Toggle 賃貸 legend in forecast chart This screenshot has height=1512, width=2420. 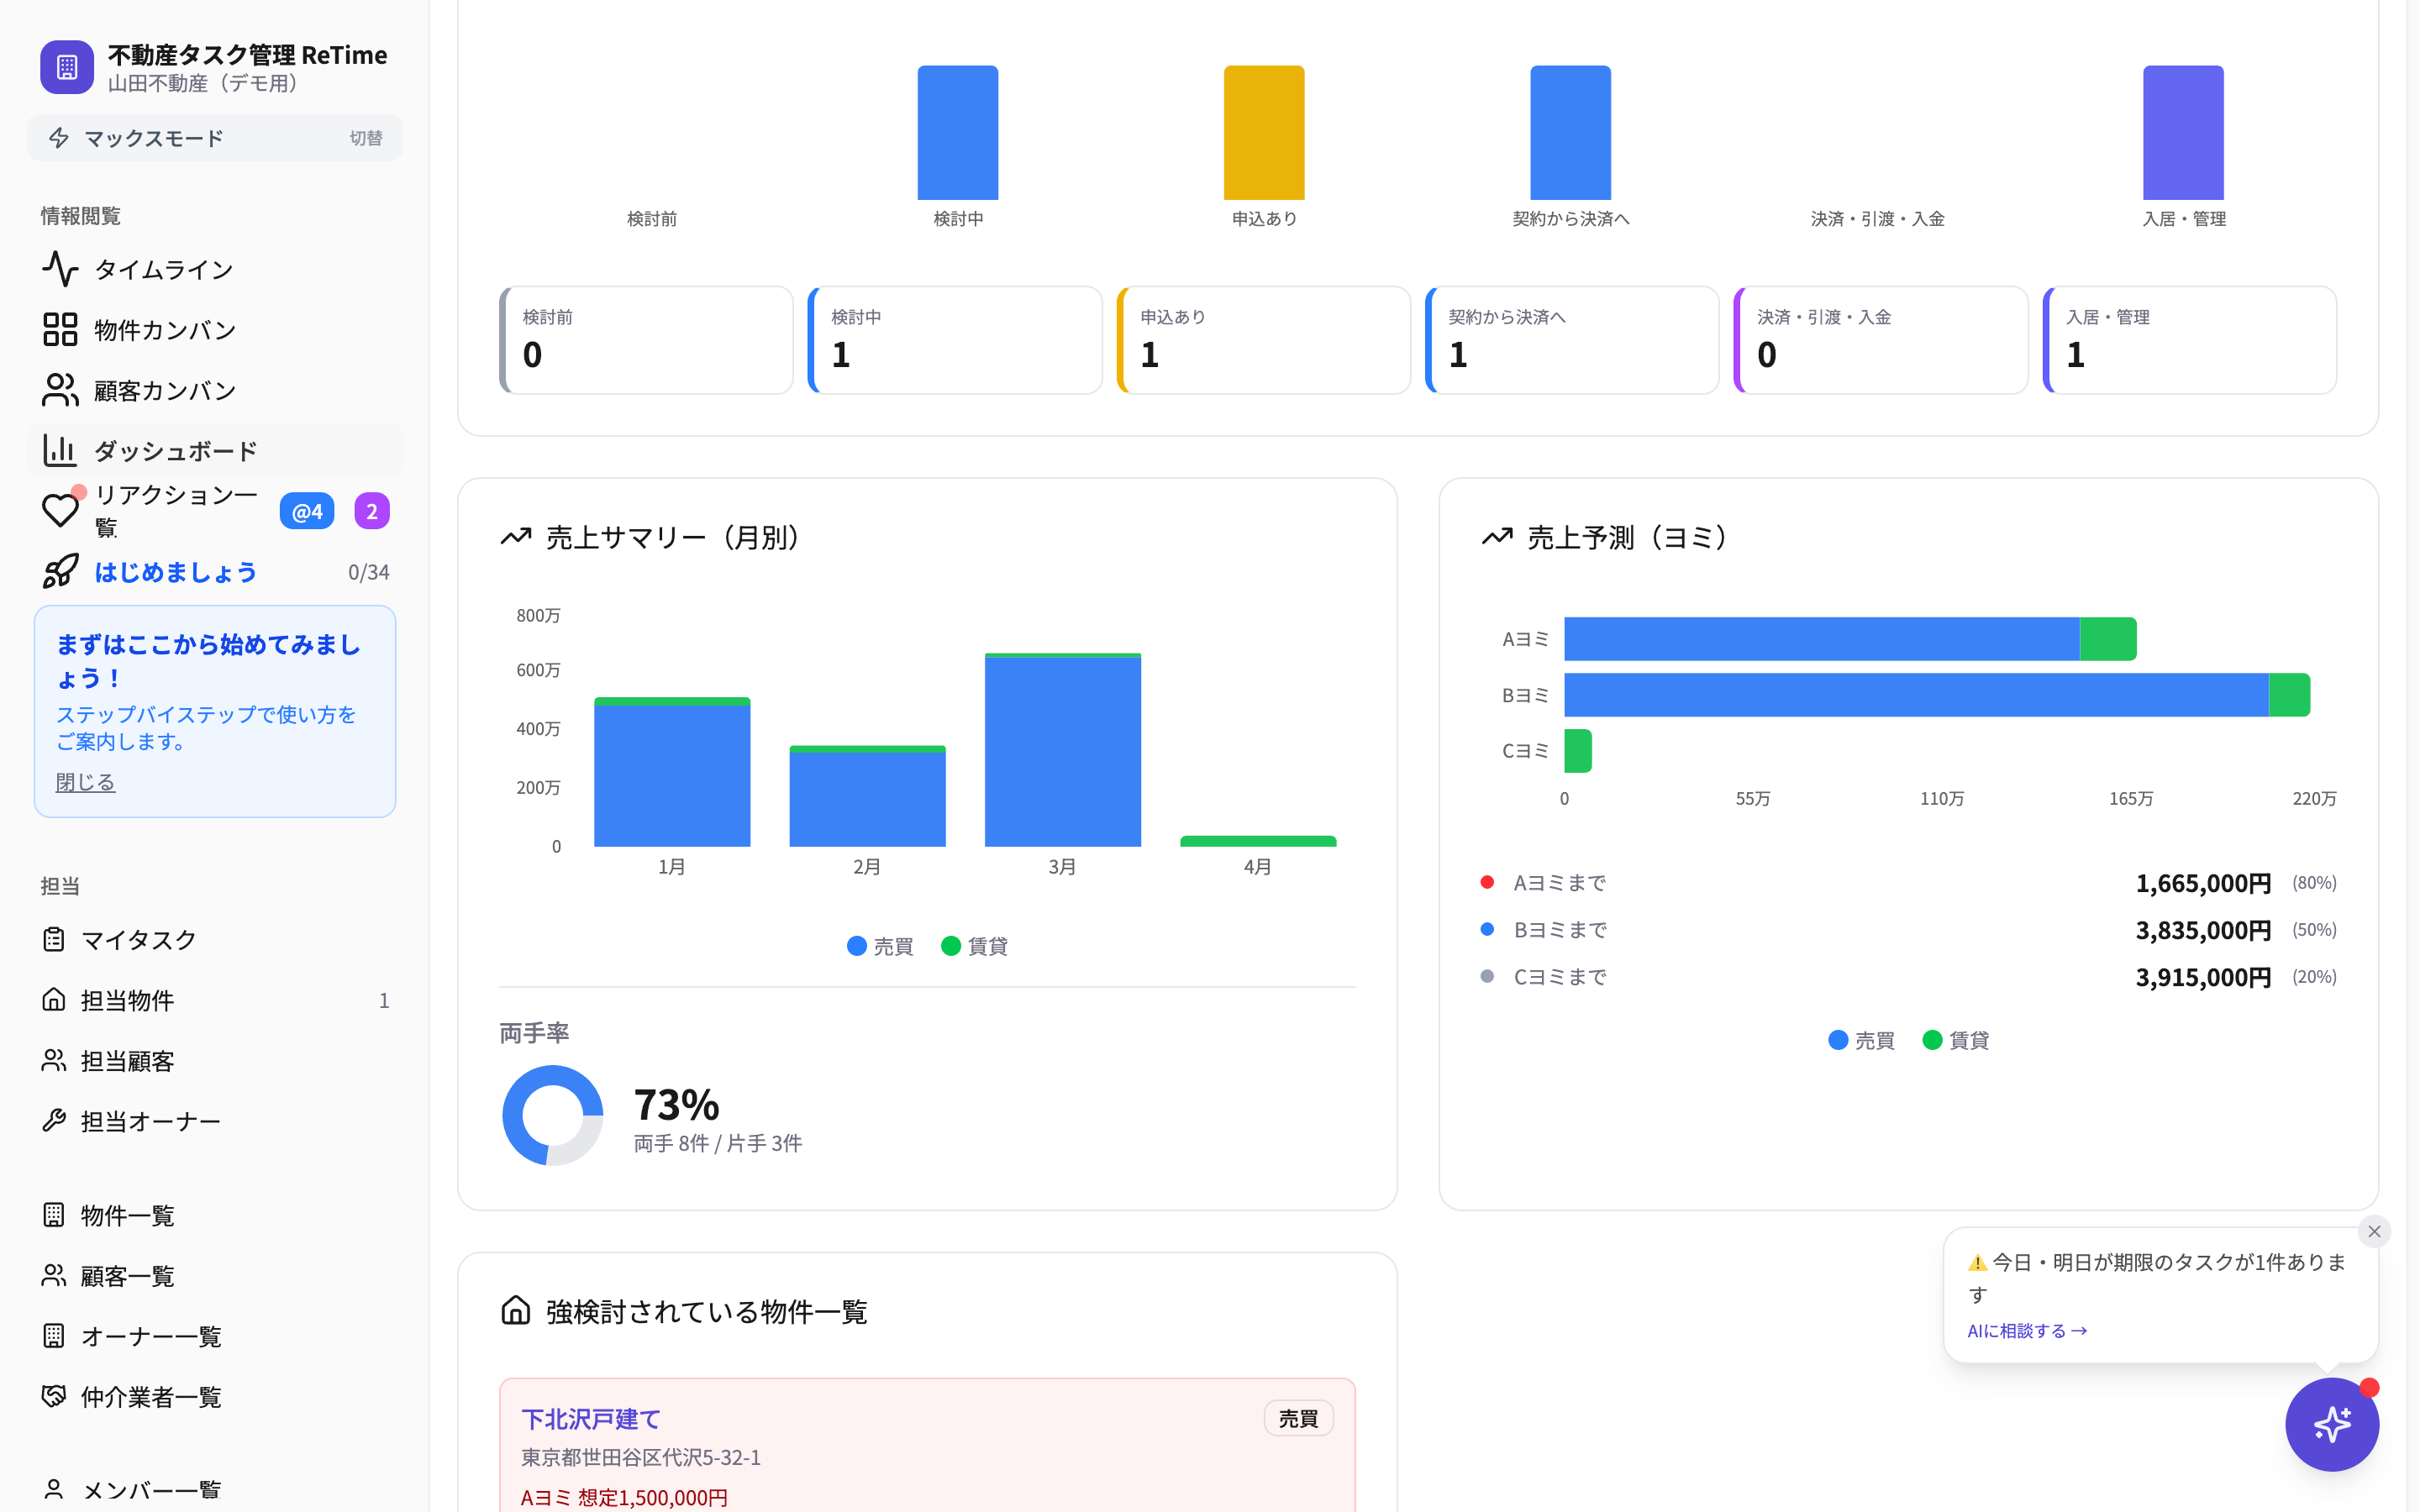(x=1956, y=1040)
